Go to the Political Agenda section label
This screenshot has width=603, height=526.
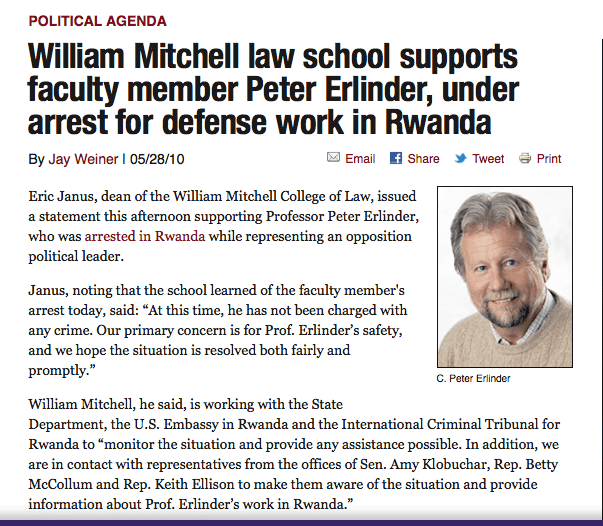coord(97,21)
